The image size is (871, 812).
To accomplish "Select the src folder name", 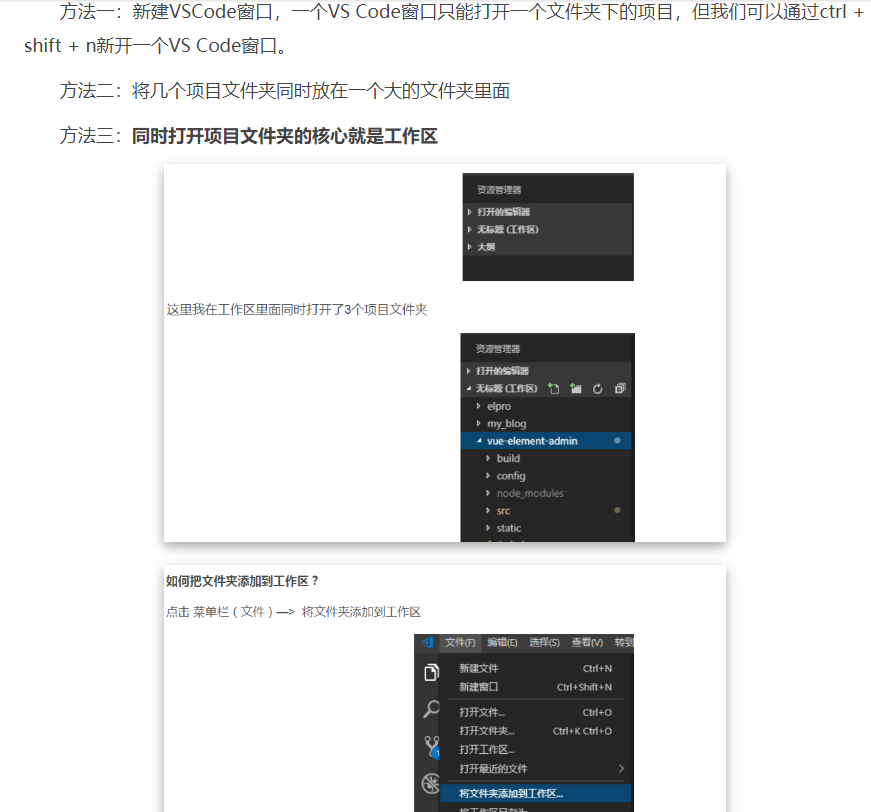I will [x=503, y=510].
